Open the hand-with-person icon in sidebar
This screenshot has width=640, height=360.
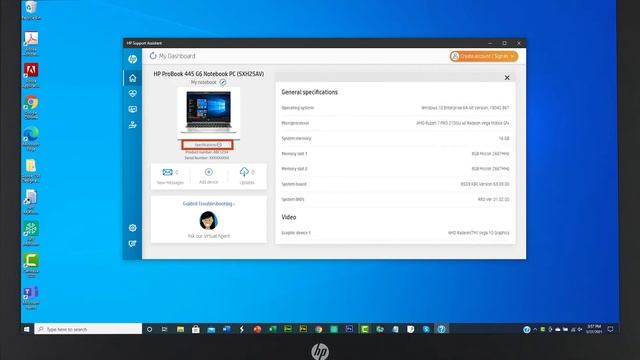(x=132, y=125)
